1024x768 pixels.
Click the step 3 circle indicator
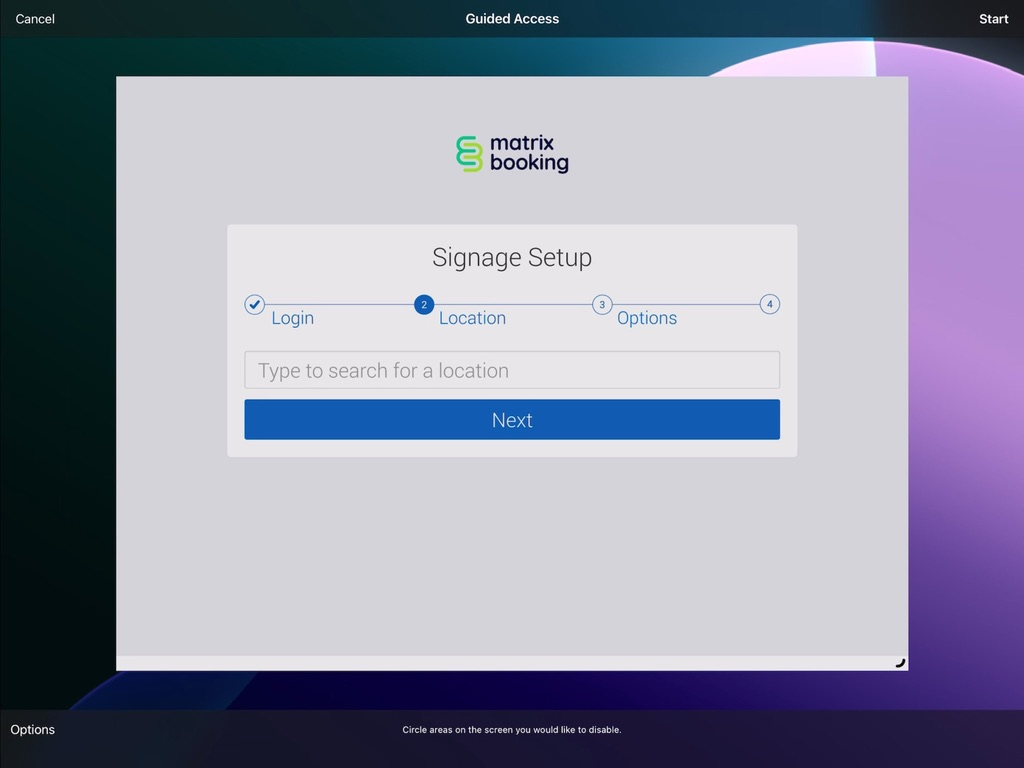click(602, 304)
